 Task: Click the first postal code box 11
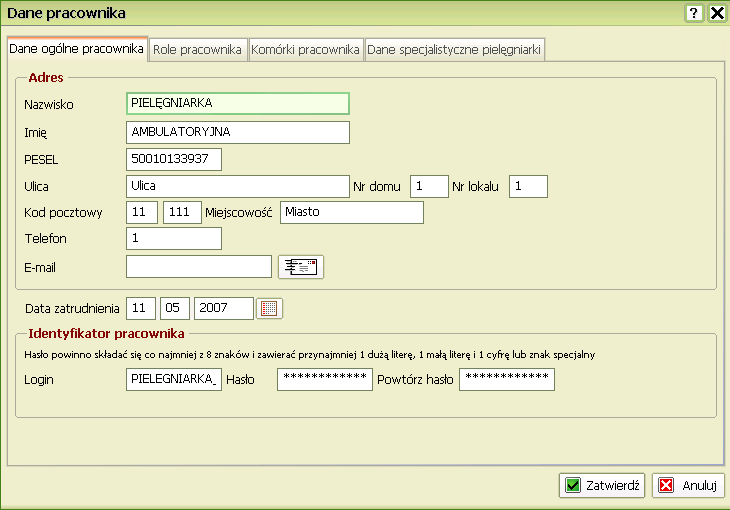click(142, 212)
